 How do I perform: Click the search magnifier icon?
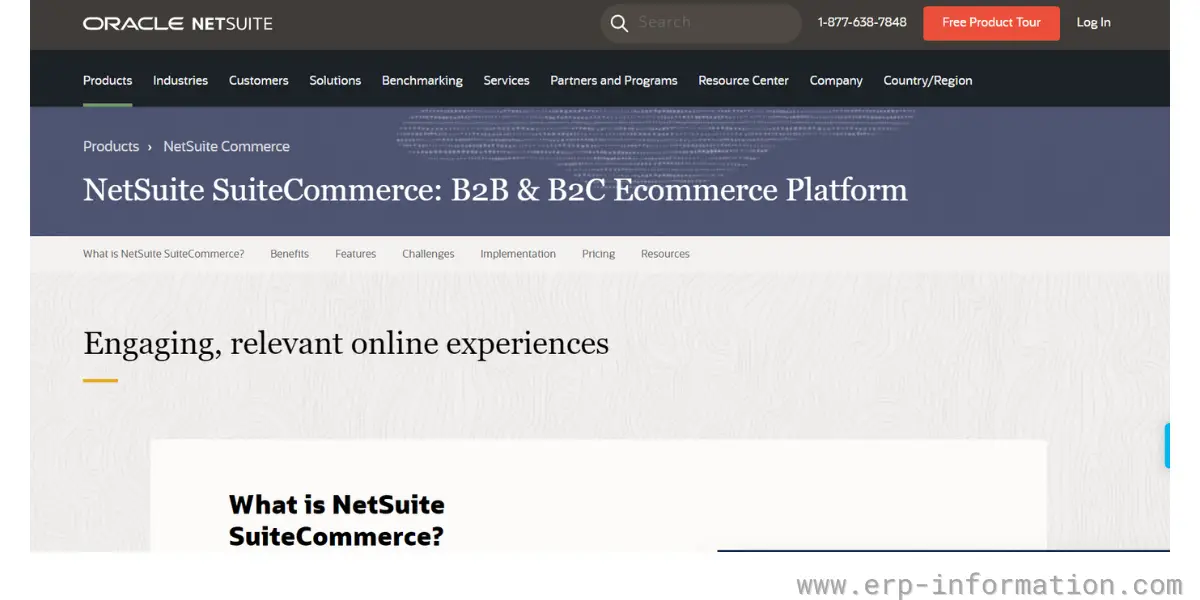tap(619, 23)
